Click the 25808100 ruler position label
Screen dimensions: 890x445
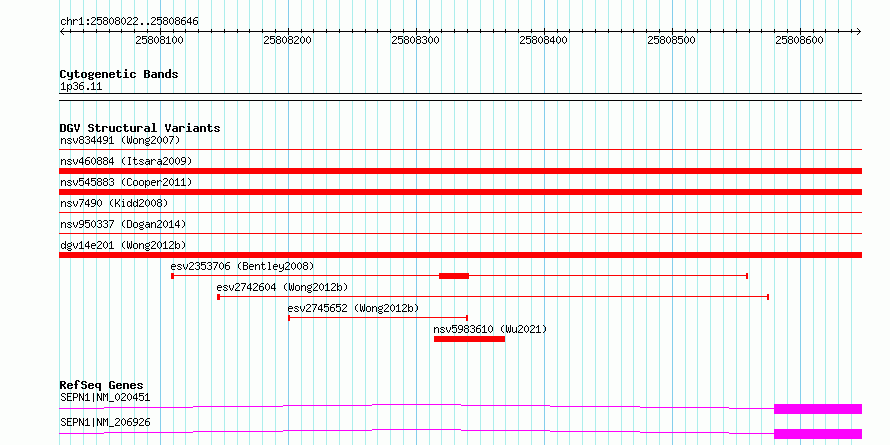point(160,40)
